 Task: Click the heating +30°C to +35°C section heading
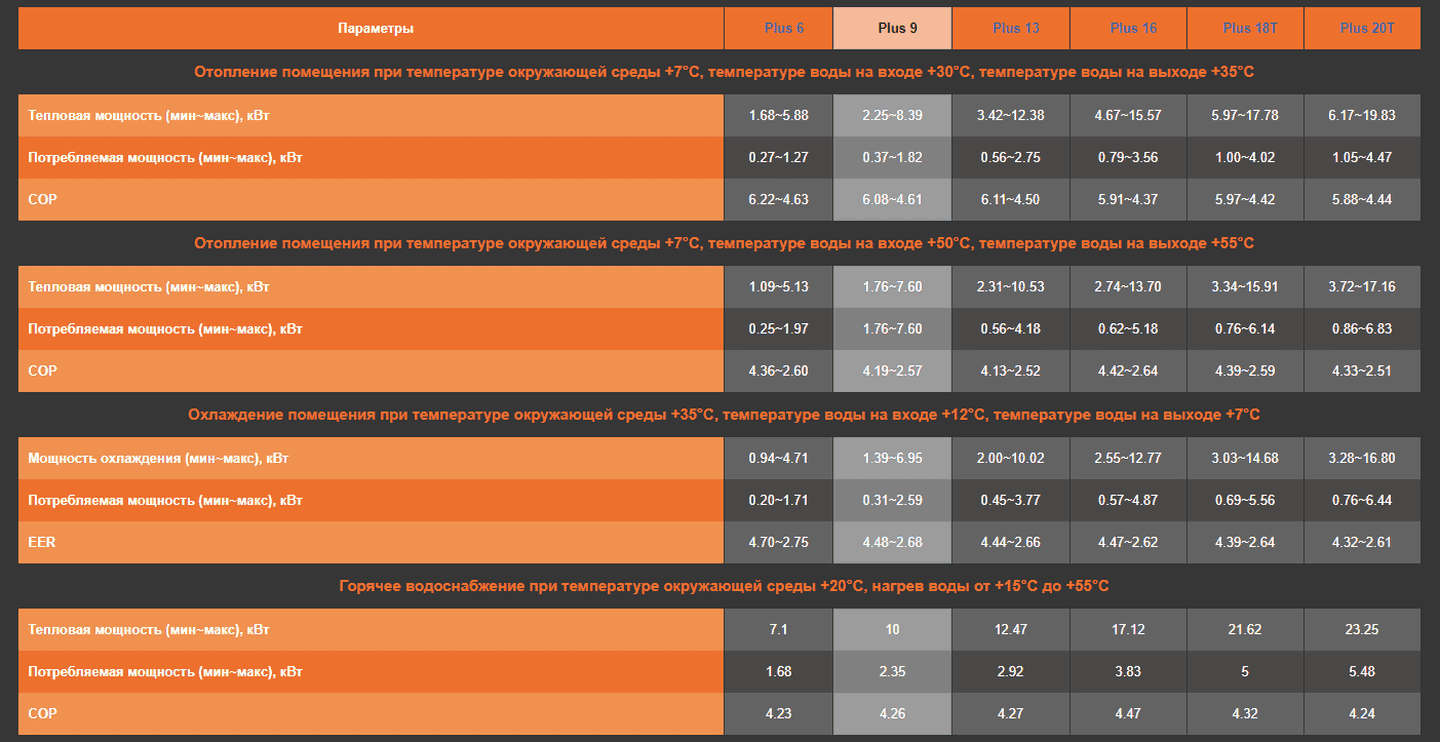[723, 72]
